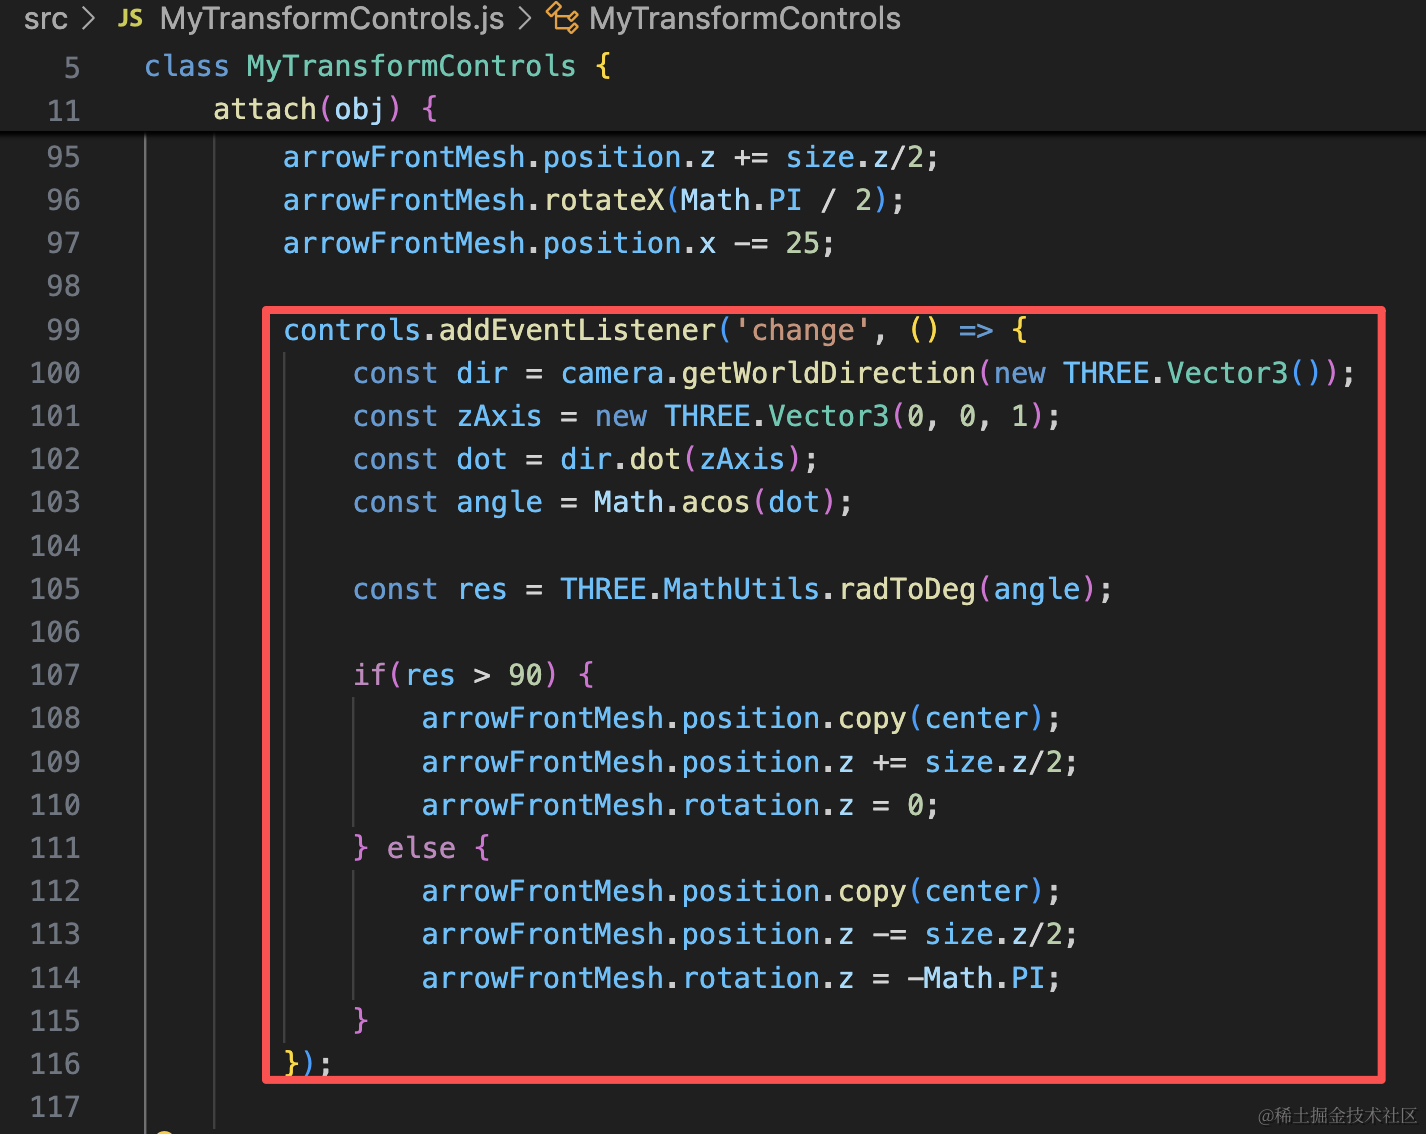Click 'THREE.MathUtils.radToDeg(angle)' call
Image resolution: width=1426 pixels, height=1134 pixels.
tap(828, 589)
